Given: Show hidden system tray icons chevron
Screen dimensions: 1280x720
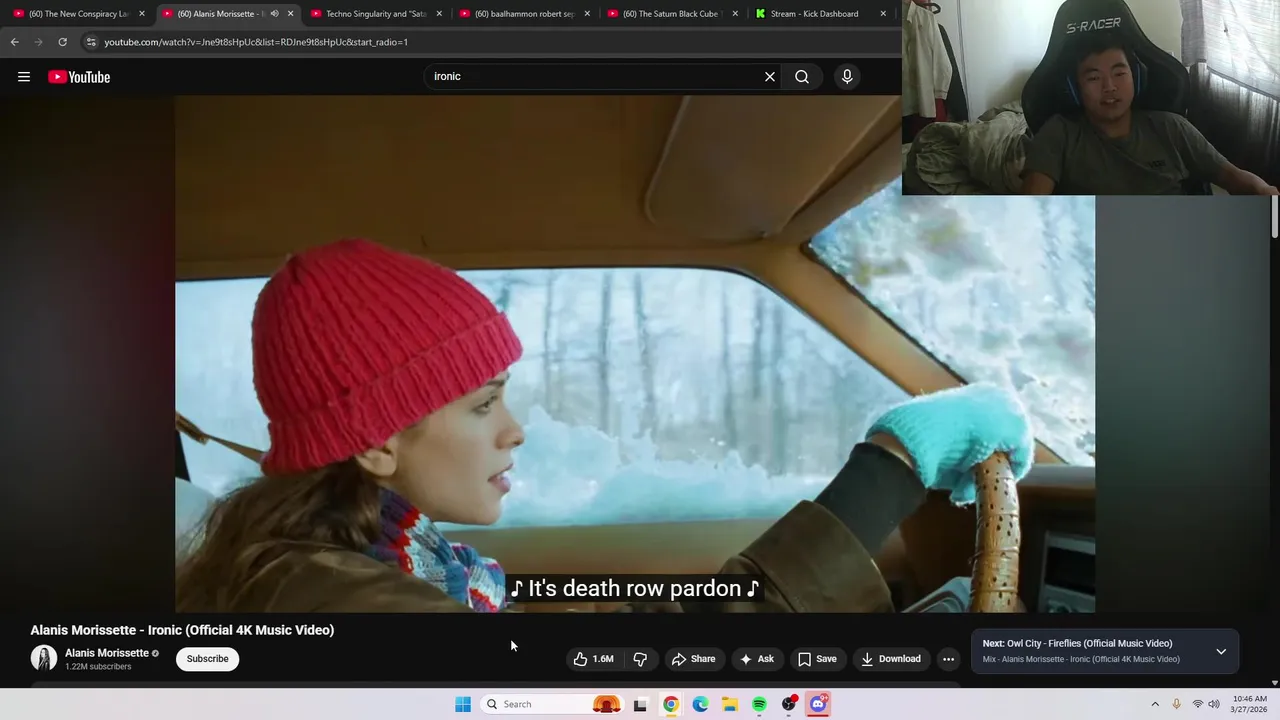Looking at the screenshot, I should point(1155,704).
